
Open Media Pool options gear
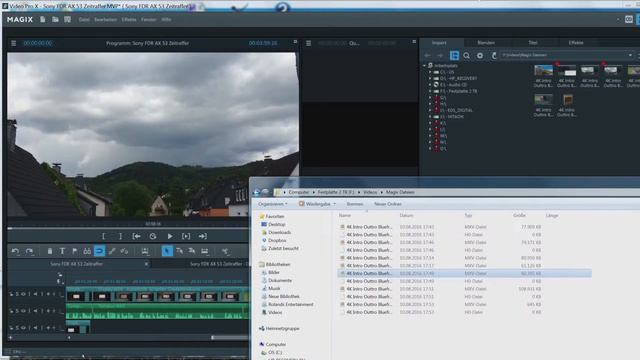coord(480,55)
